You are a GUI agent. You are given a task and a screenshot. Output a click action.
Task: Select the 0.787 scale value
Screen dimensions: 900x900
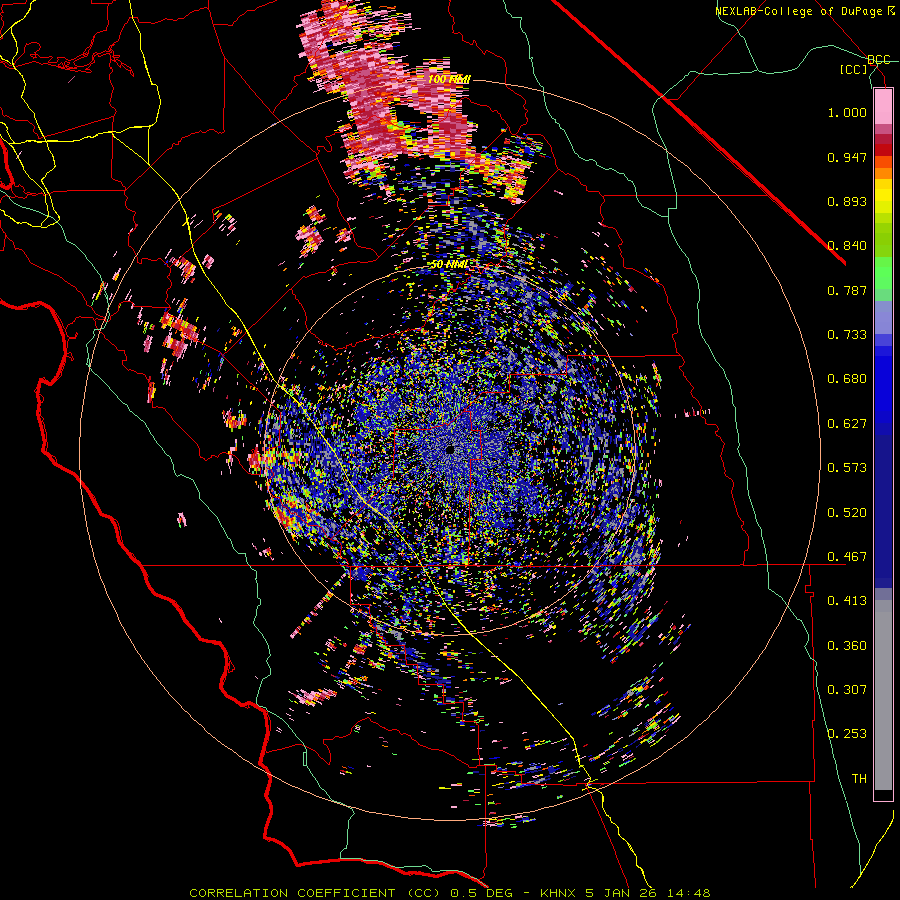847,290
